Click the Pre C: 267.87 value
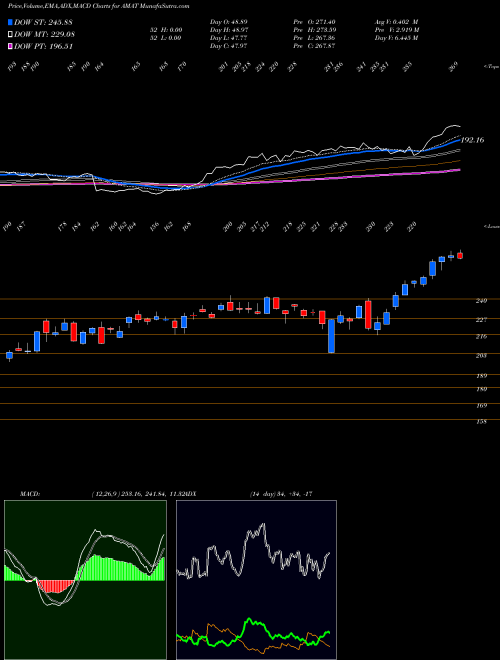This screenshot has width=500, height=660. click(x=314, y=46)
